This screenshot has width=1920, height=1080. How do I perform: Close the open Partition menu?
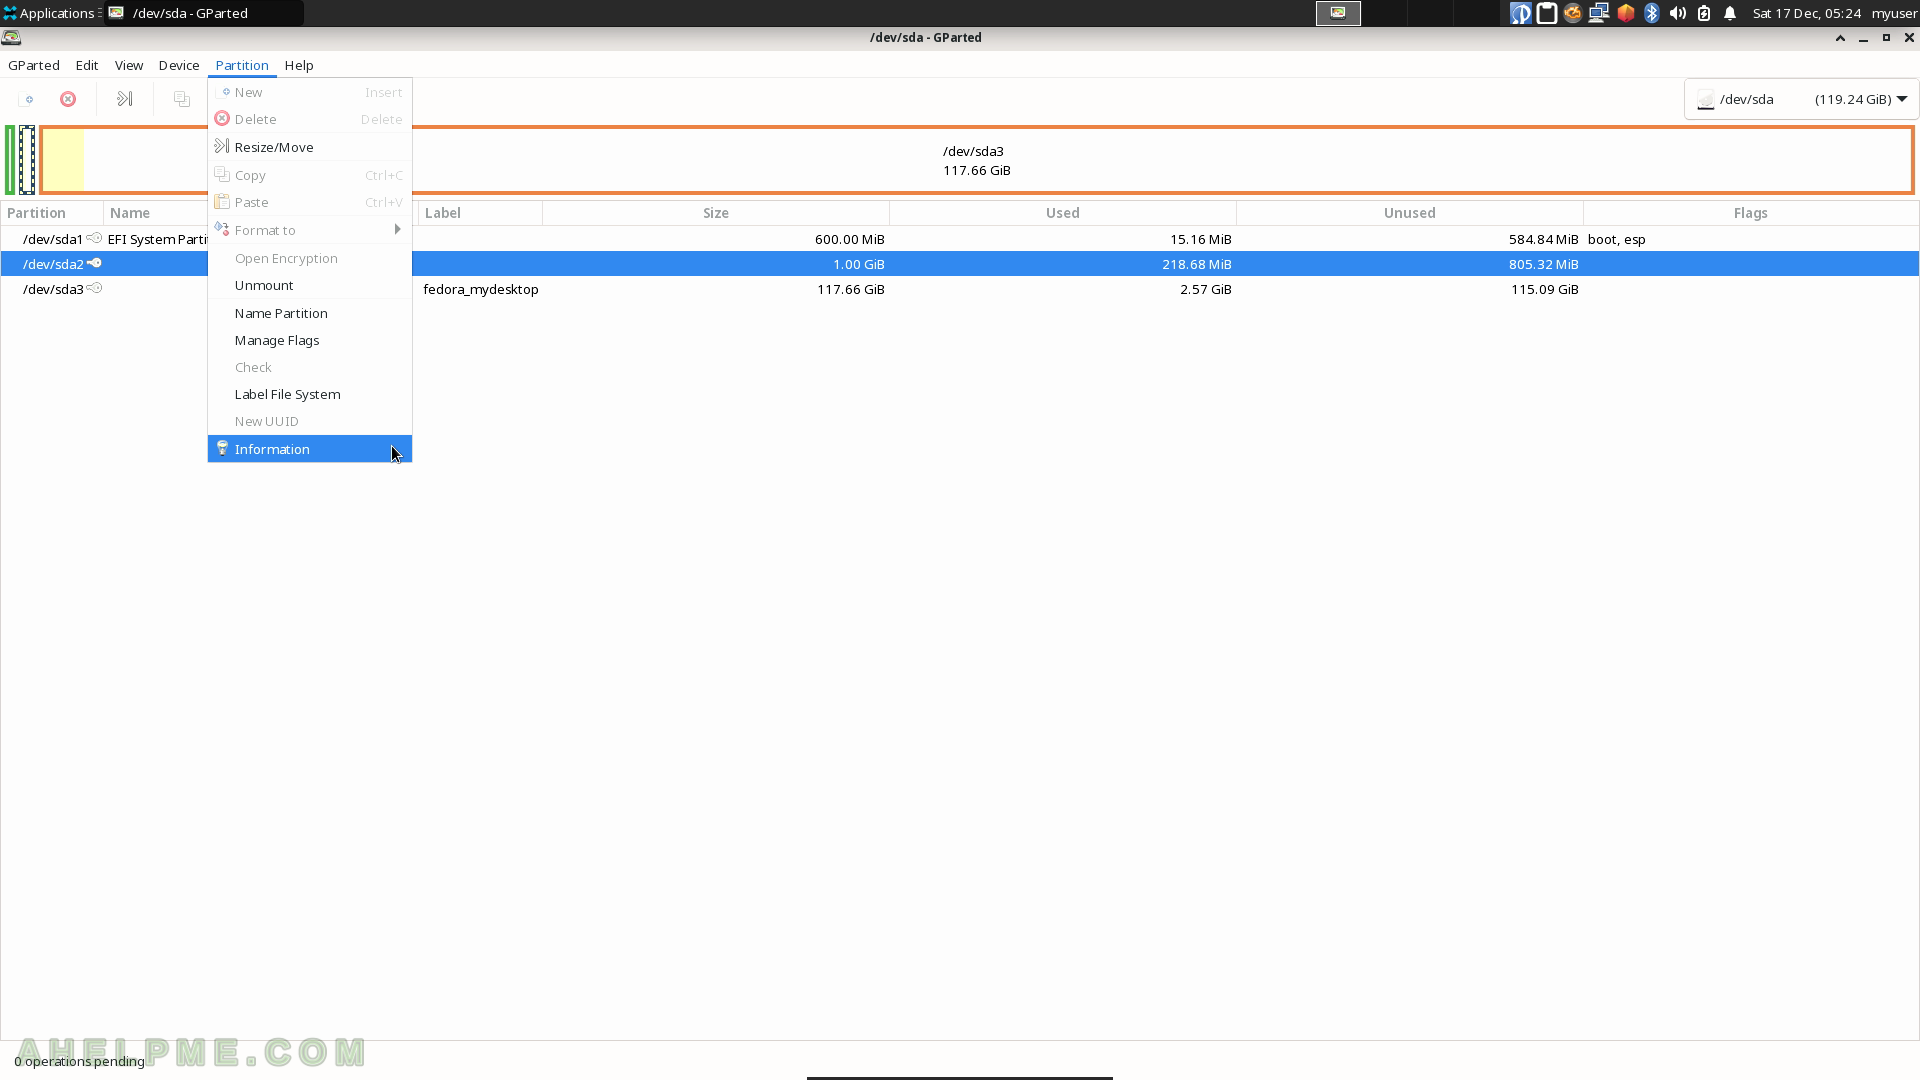click(x=242, y=65)
